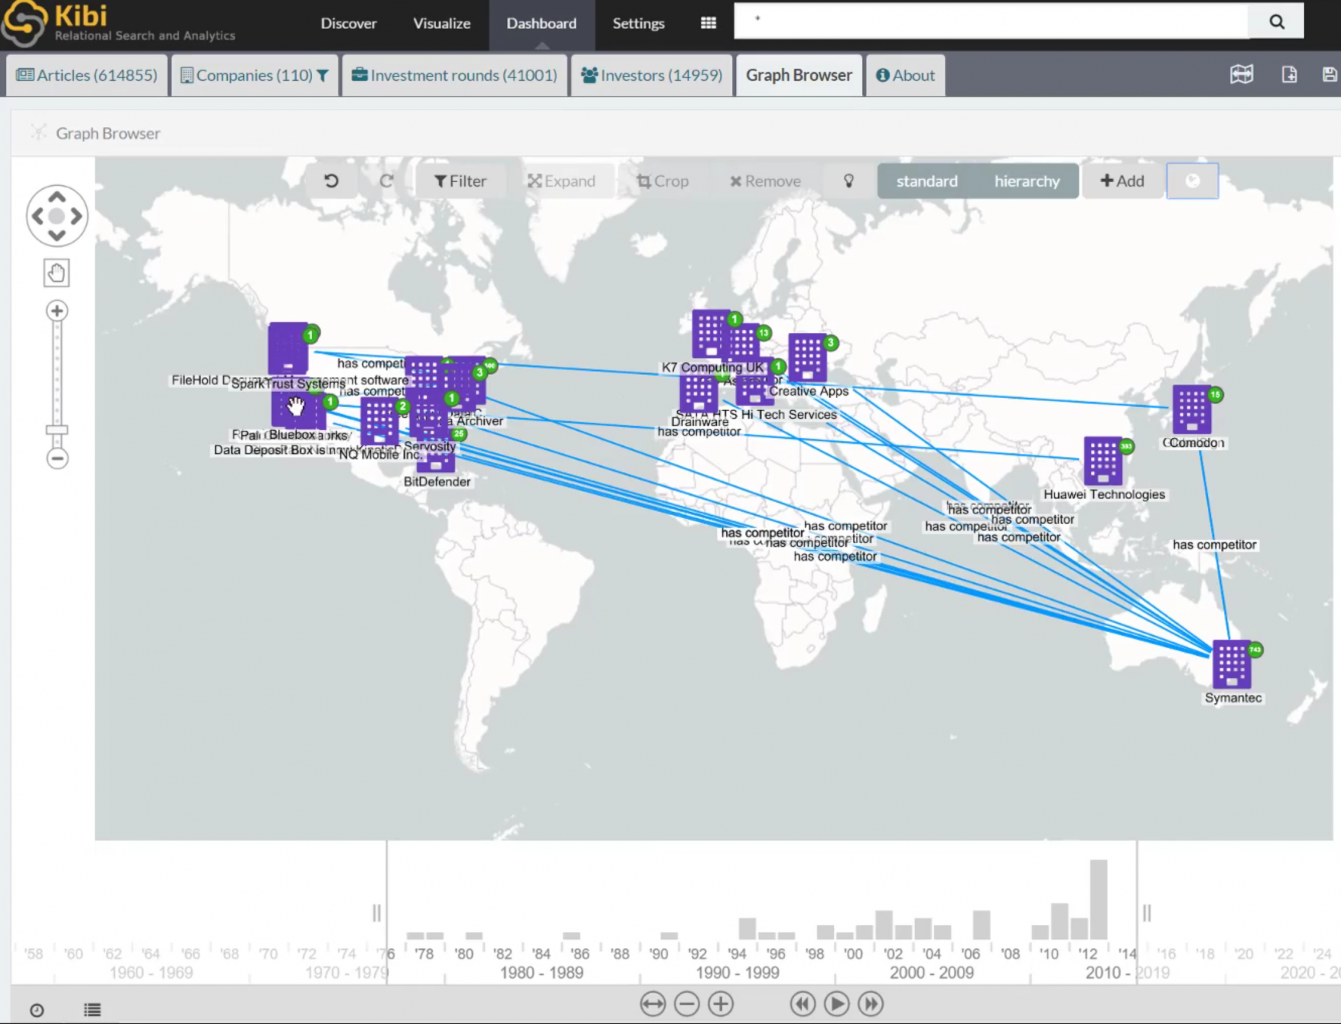This screenshot has height=1024, width=1341.
Task: Click the 2000 - 2009 decade label
Action: (931, 972)
